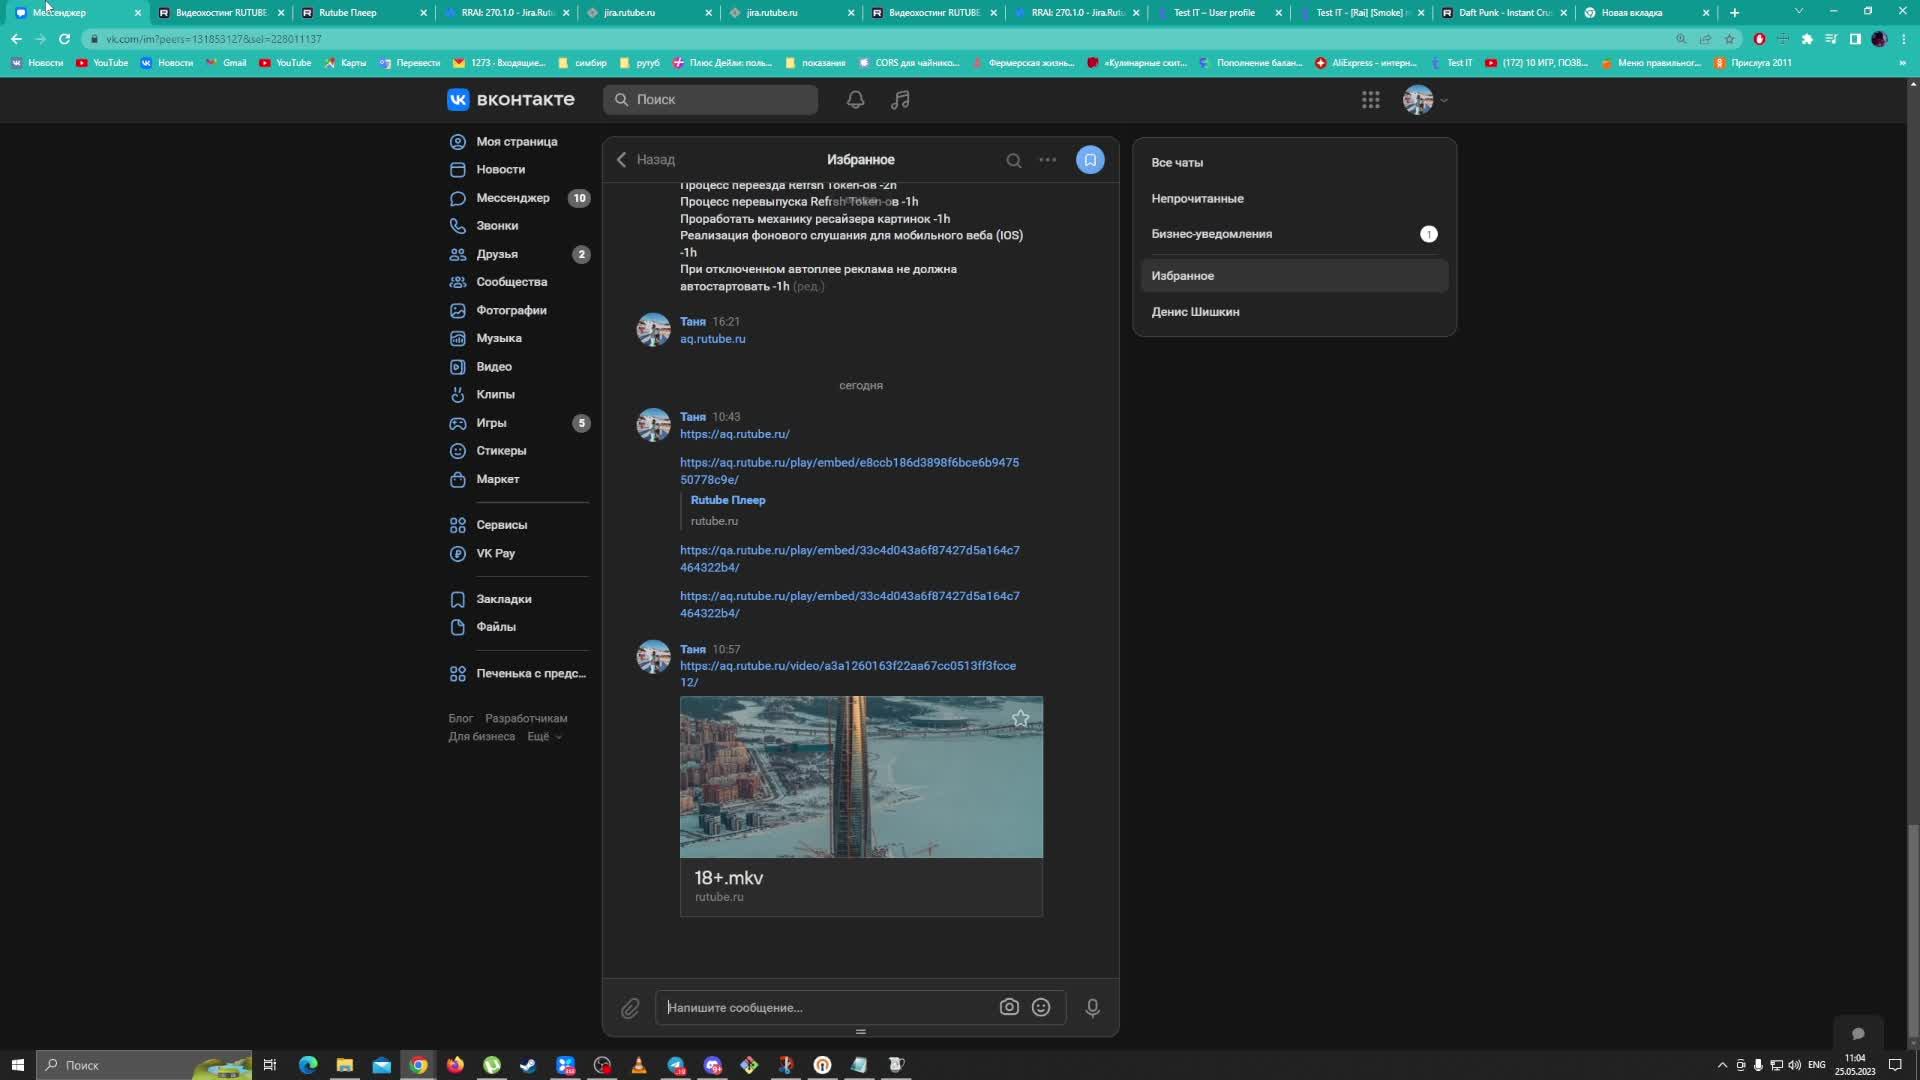This screenshot has width=1920, height=1080.
Task: Open Мессенджер in left sidebar
Action: coord(512,198)
